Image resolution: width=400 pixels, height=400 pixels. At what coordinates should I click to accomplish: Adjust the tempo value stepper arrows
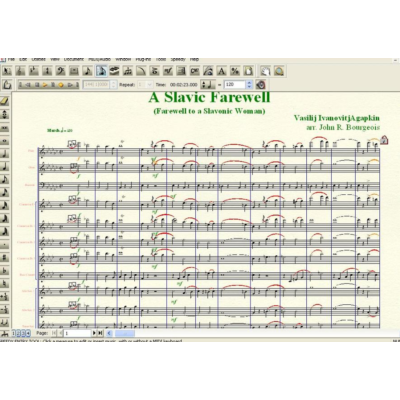pos(250,85)
